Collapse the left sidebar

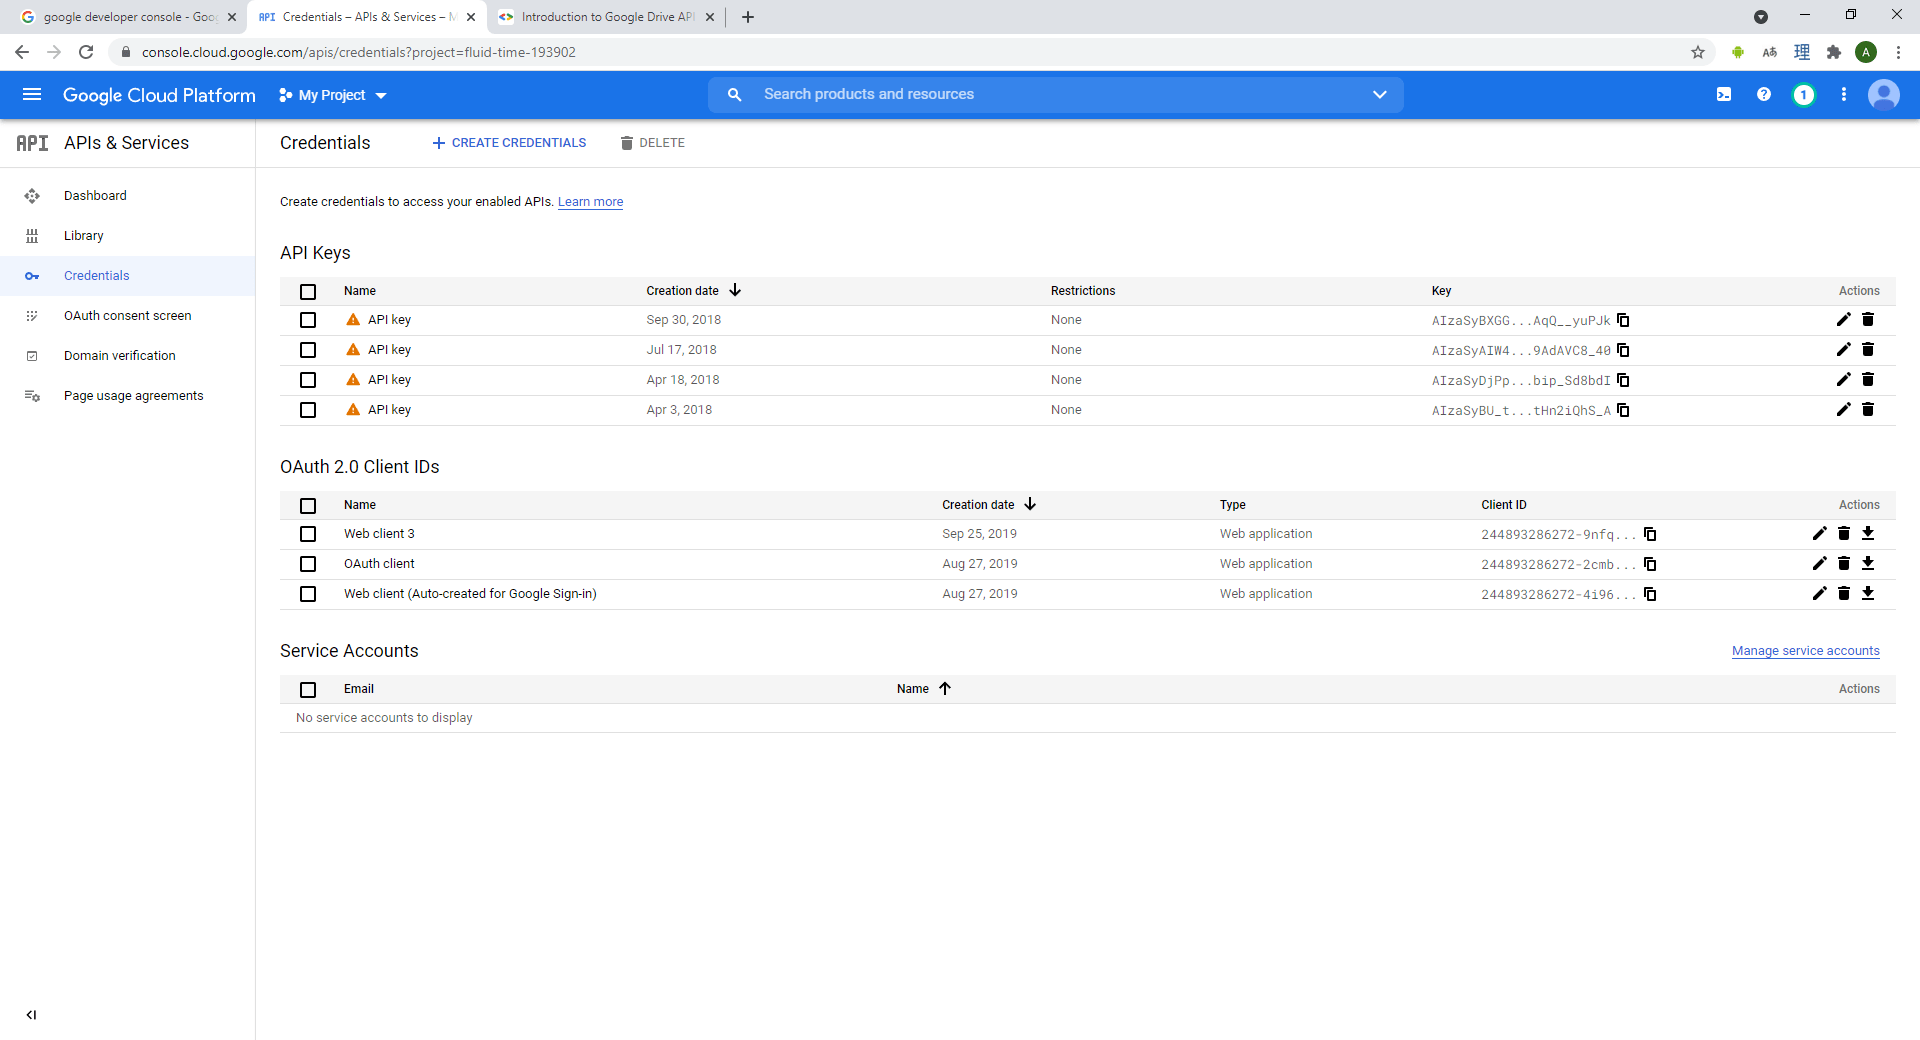31,1015
